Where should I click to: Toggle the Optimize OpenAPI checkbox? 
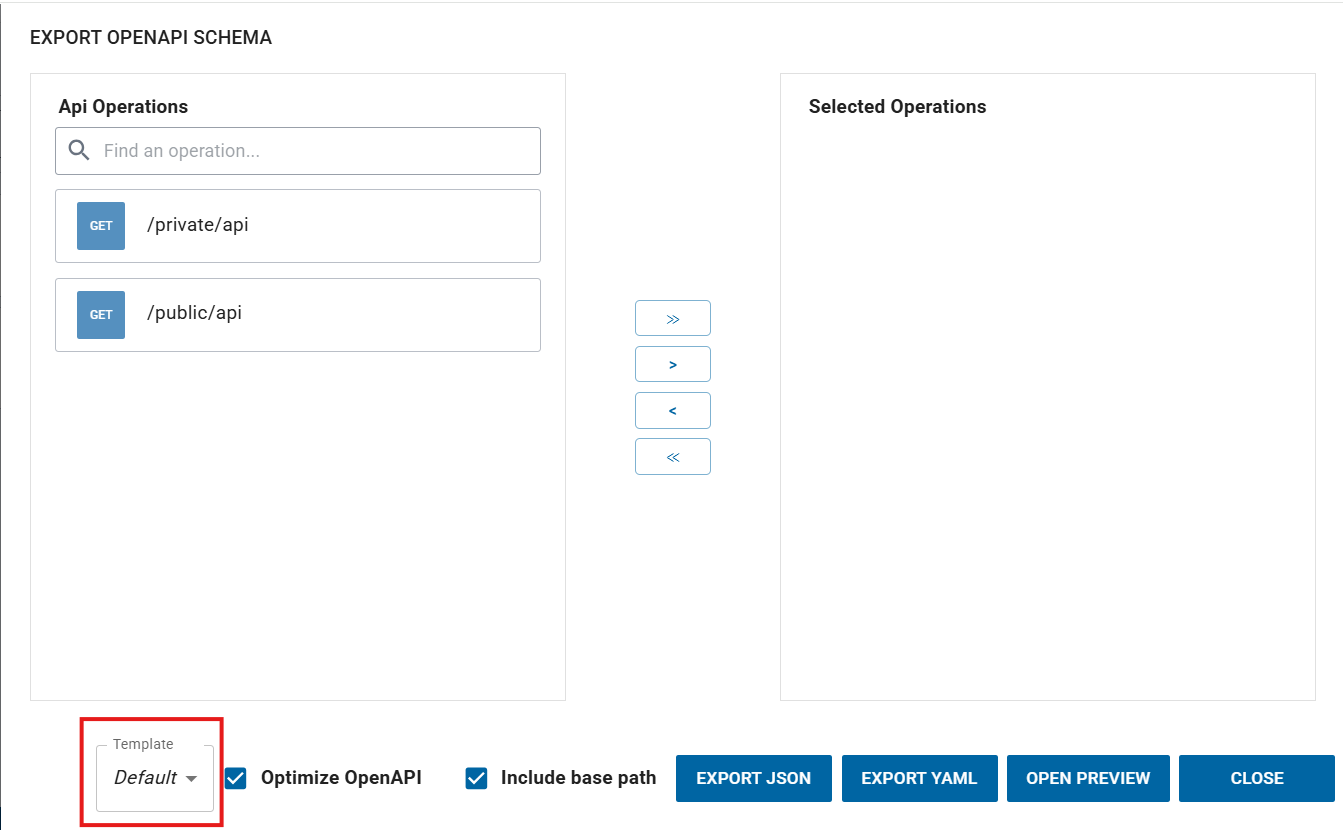[236, 778]
